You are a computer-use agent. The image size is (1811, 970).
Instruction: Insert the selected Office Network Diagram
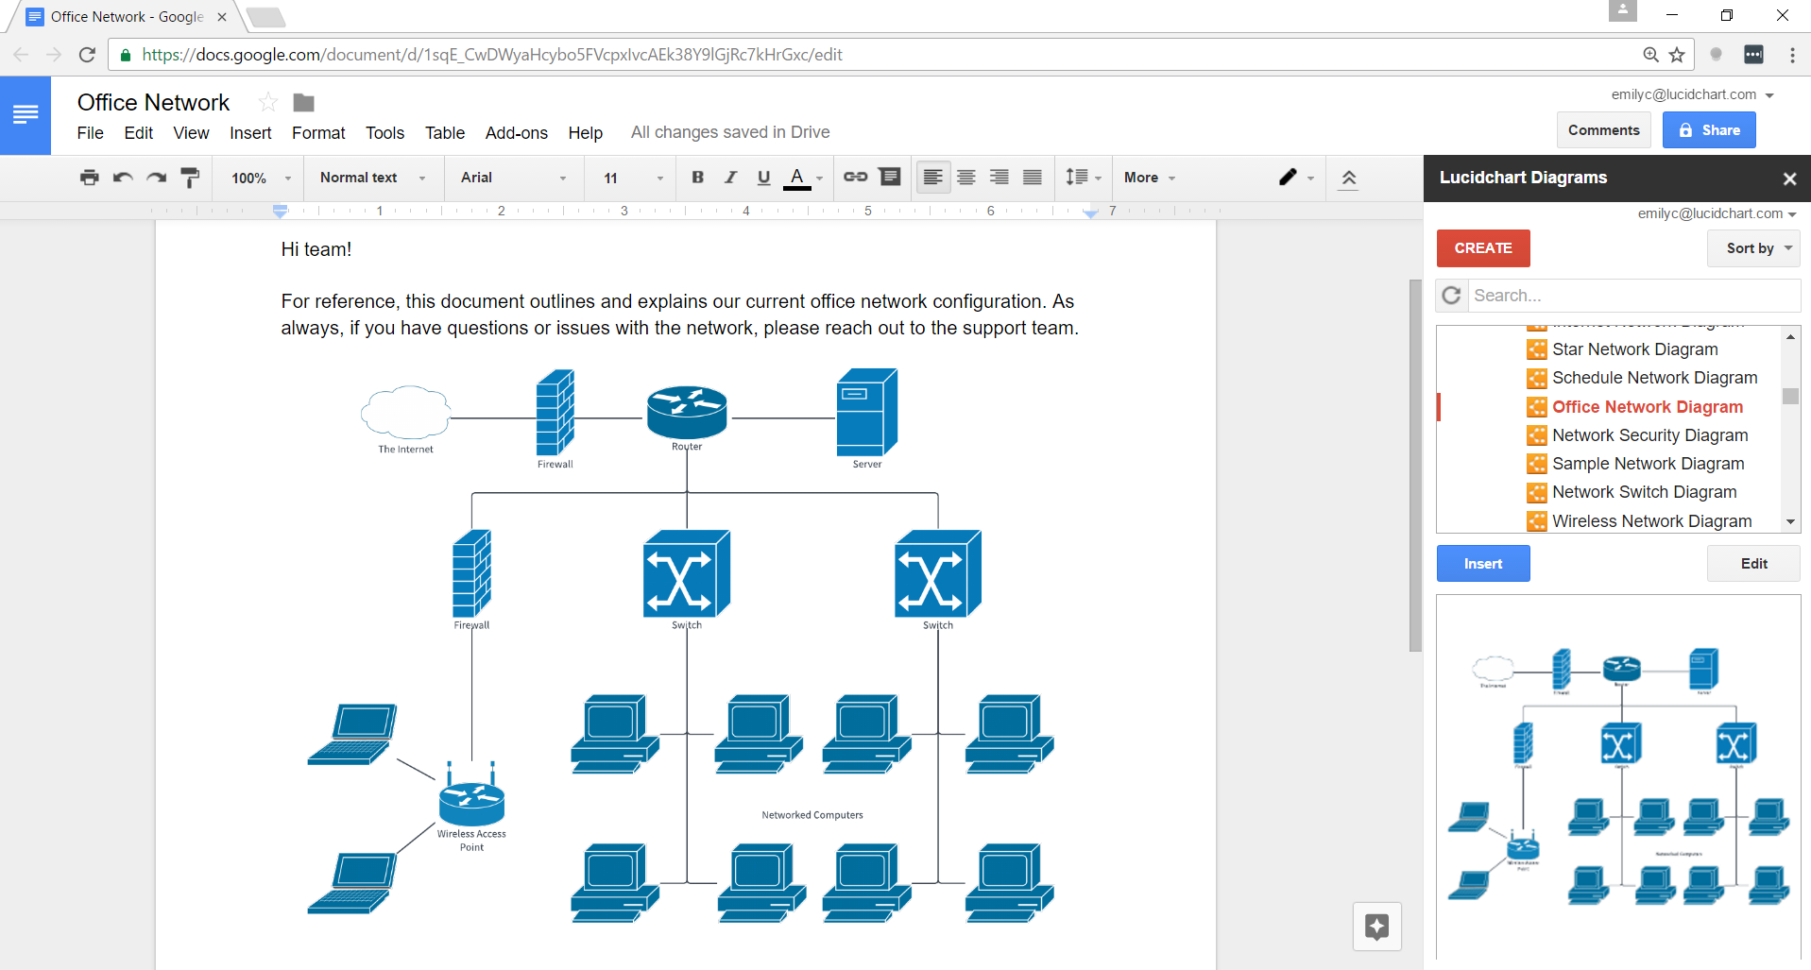point(1483,563)
